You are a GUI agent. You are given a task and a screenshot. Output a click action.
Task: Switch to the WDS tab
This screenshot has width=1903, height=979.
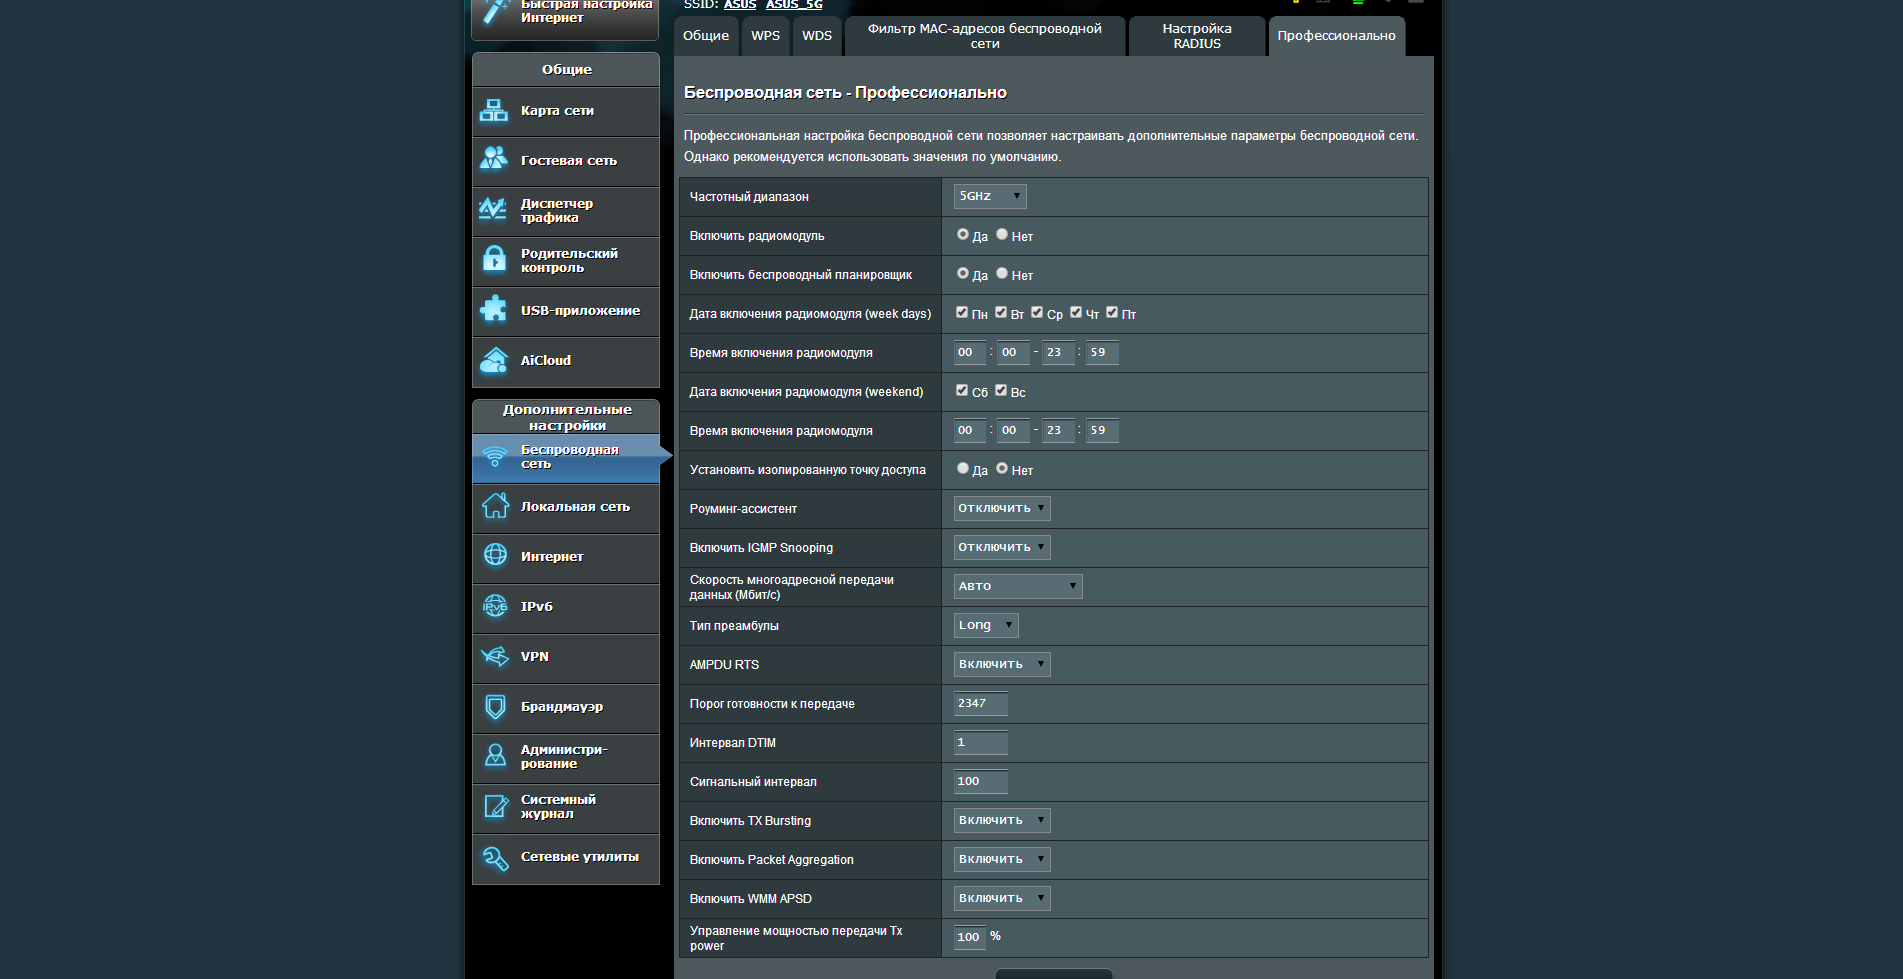tap(817, 36)
